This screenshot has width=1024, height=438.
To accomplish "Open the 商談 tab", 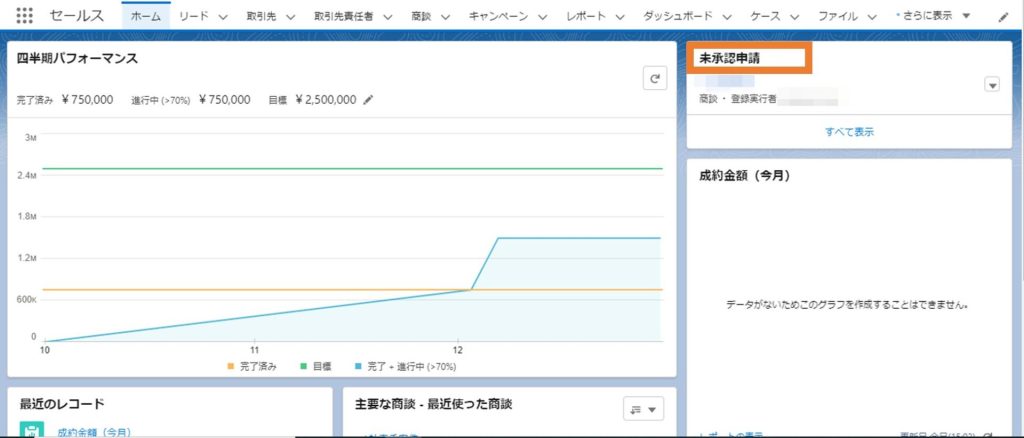I will (421, 17).
